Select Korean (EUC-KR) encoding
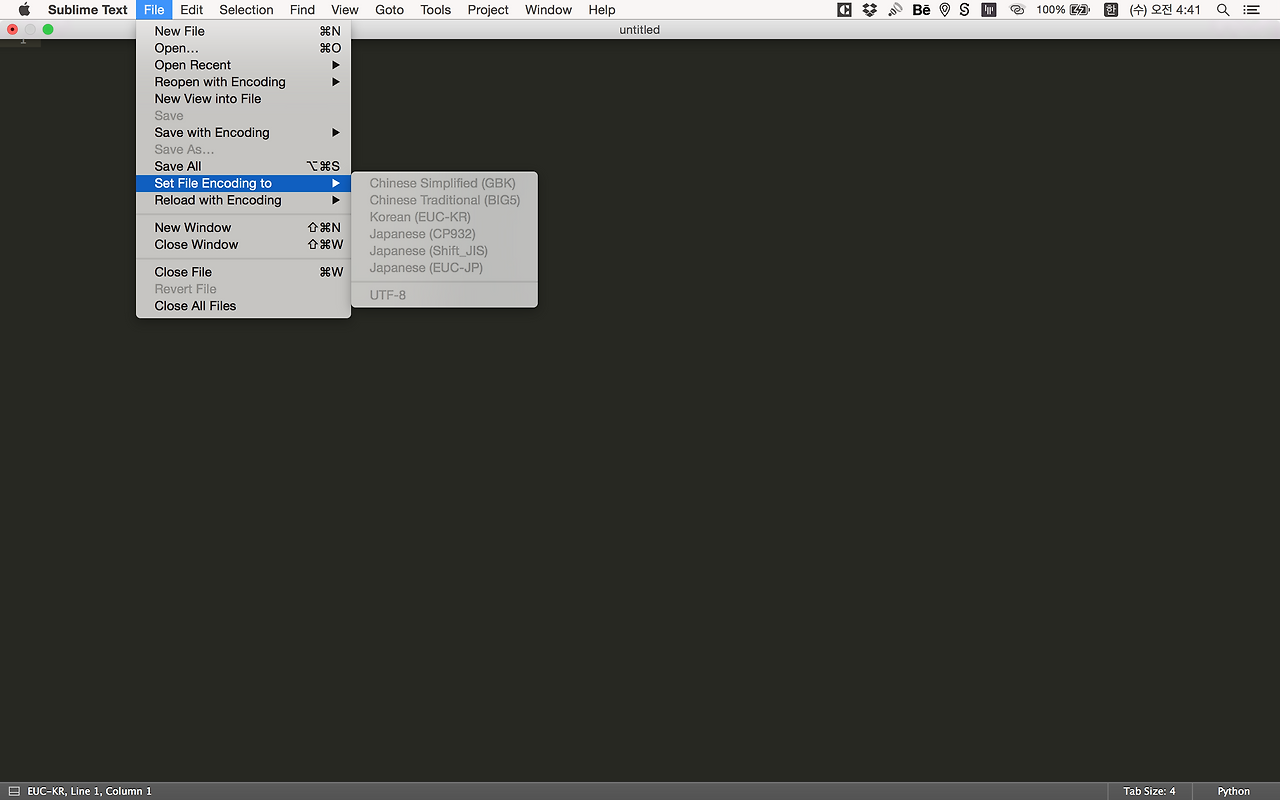This screenshot has height=800, width=1280. pos(444,217)
